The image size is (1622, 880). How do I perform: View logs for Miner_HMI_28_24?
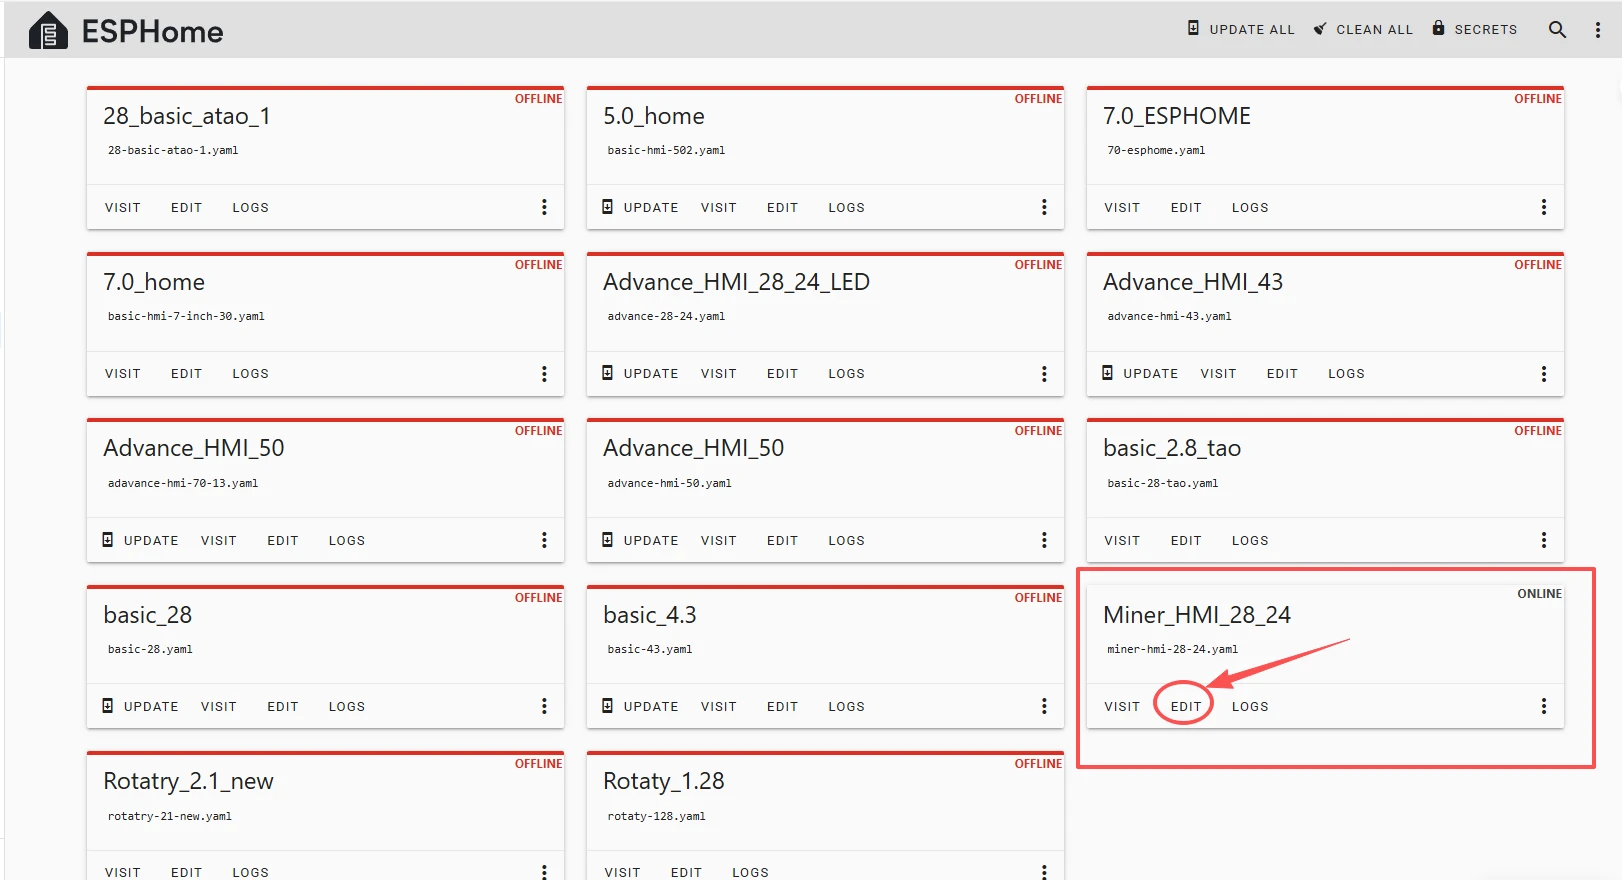pyautogui.click(x=1249, y=706)
